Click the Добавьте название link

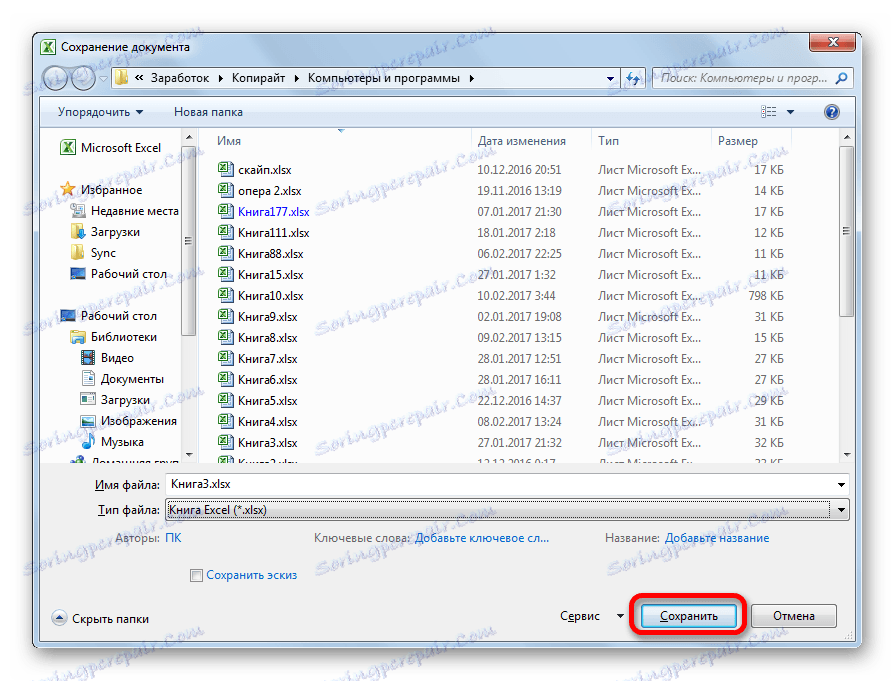[x=717, y=538]
